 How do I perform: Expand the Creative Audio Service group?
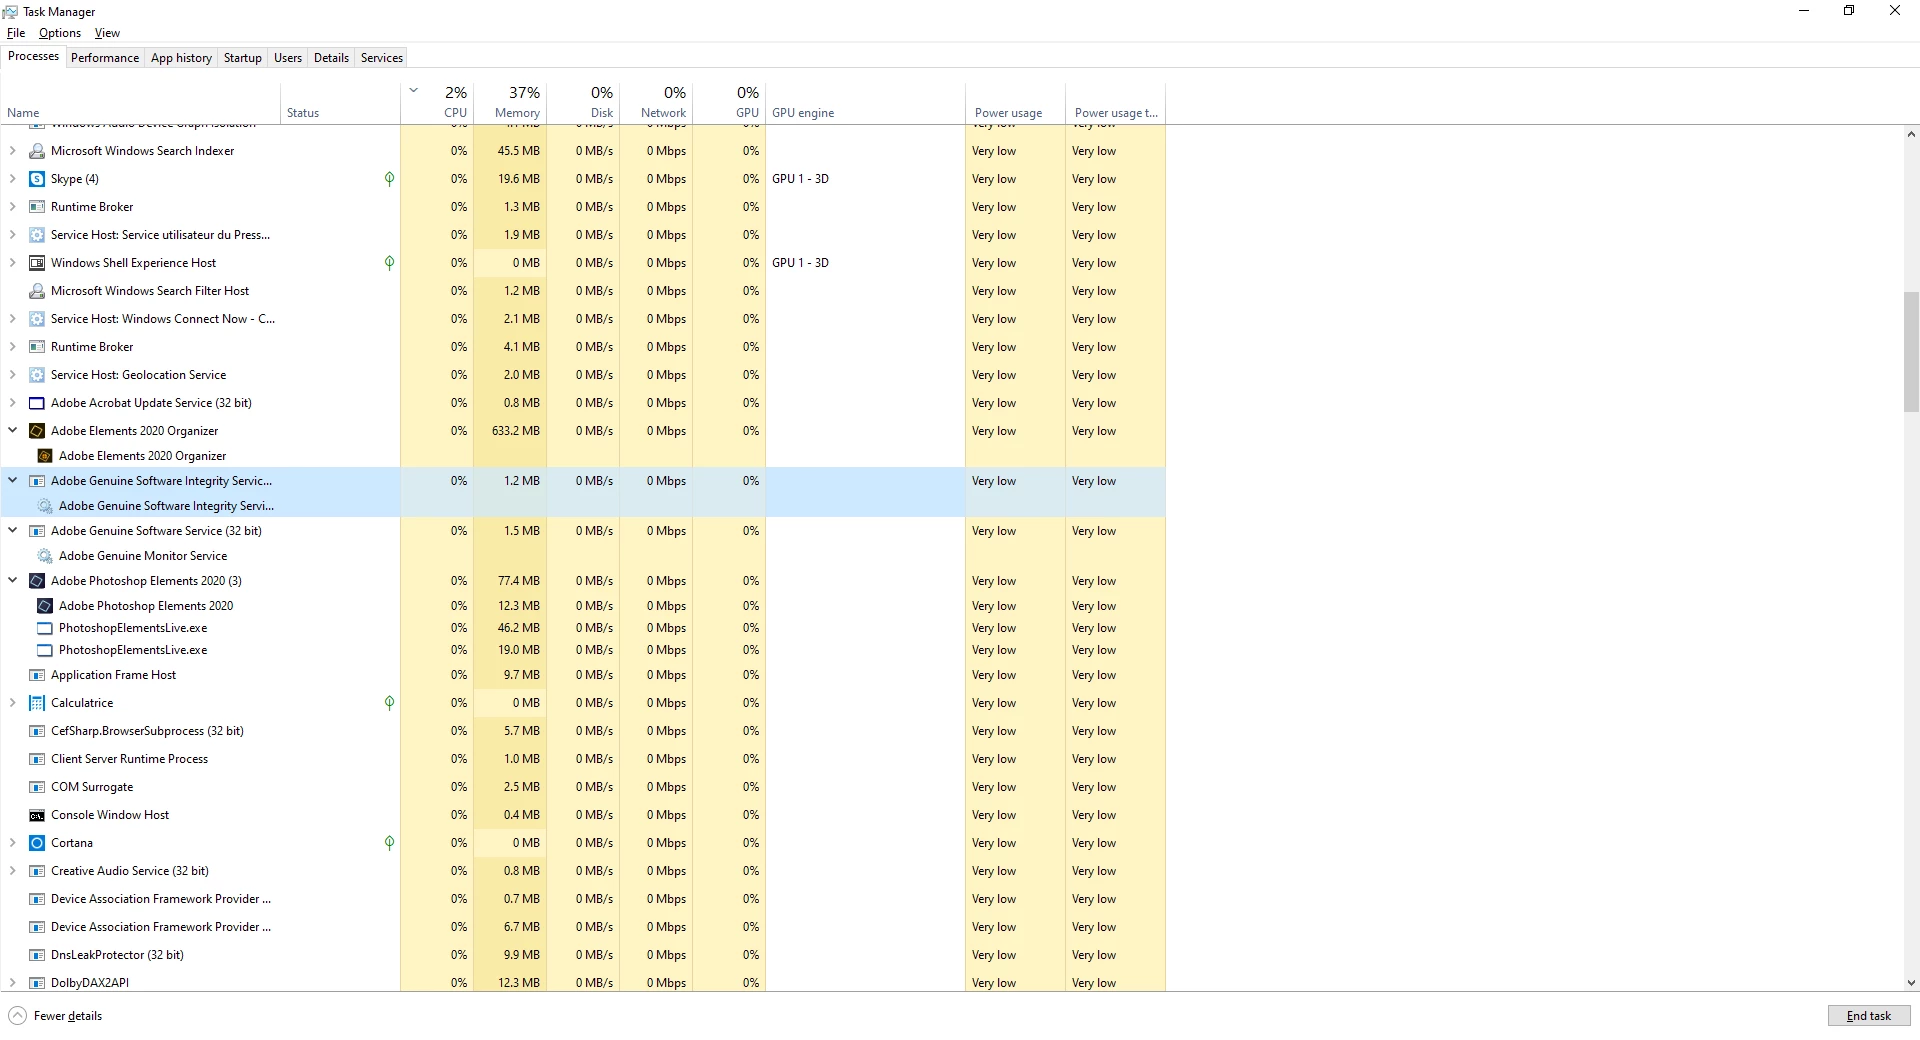tap(12, 871)
